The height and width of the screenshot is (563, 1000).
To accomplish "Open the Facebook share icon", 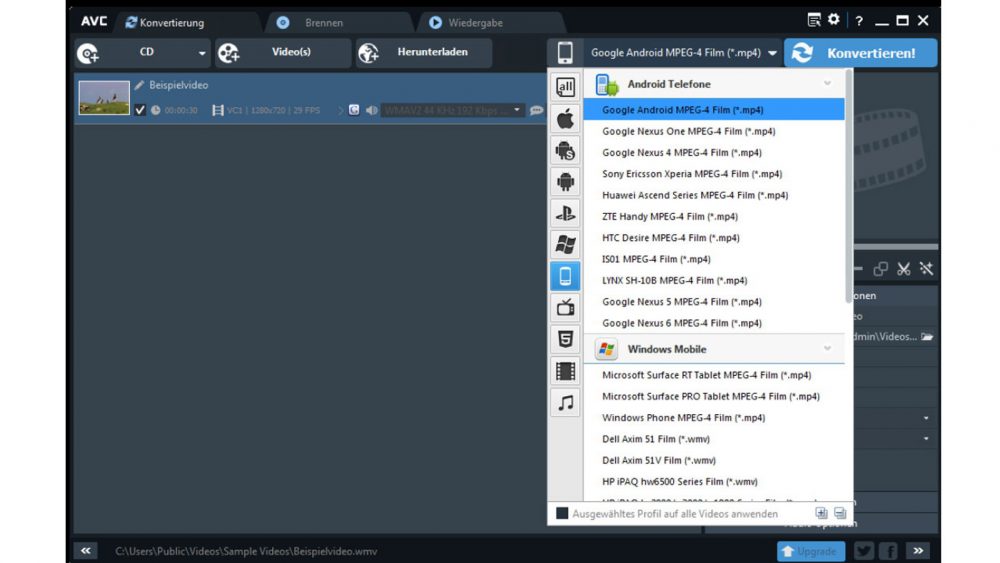I will (888, 551).
